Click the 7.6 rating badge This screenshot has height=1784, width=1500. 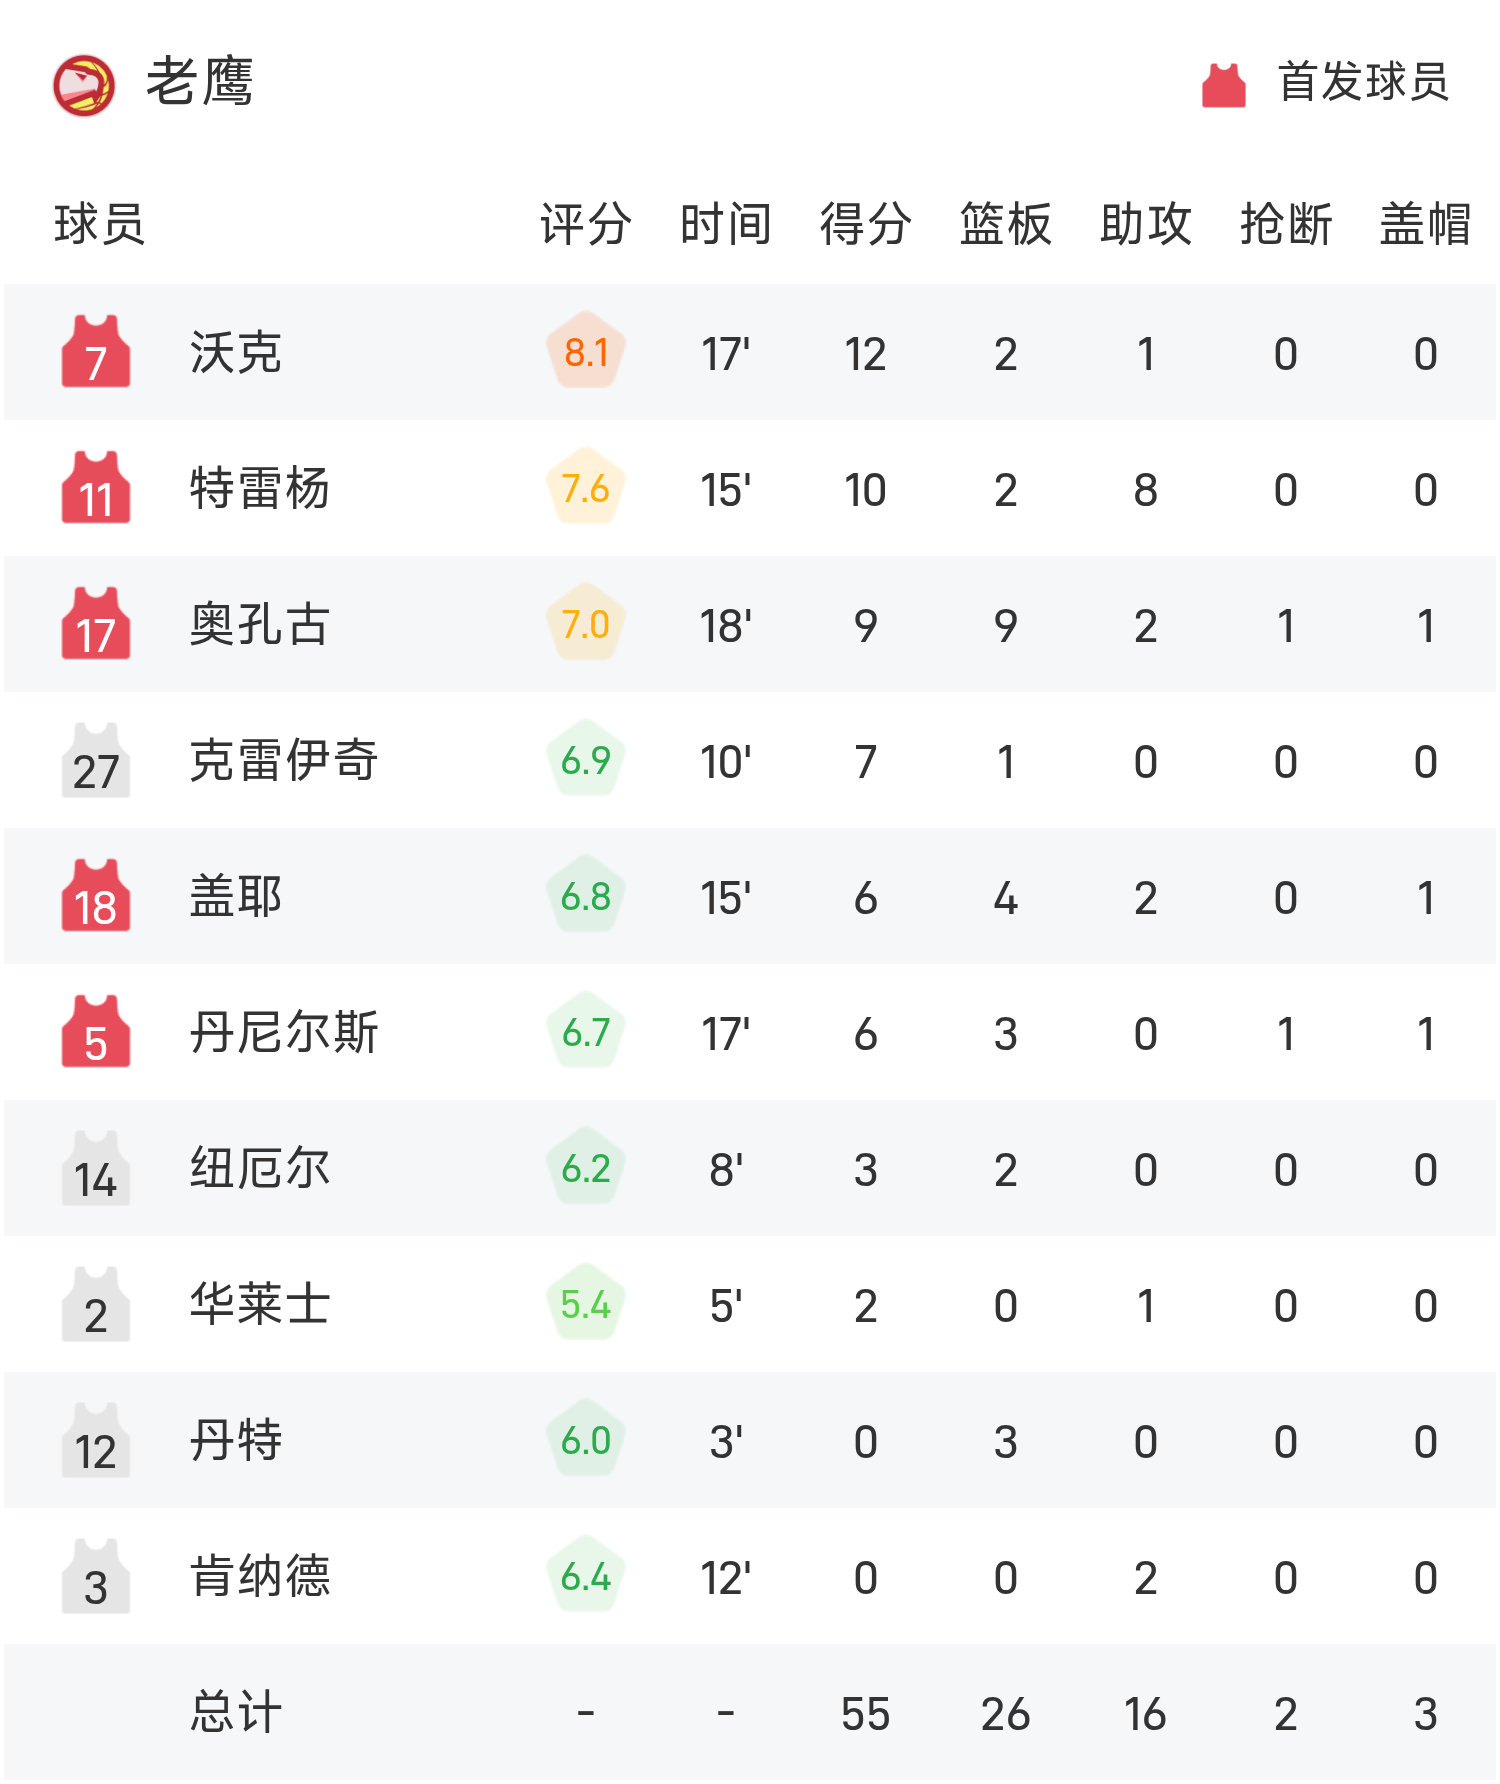(x=586, y=489)
